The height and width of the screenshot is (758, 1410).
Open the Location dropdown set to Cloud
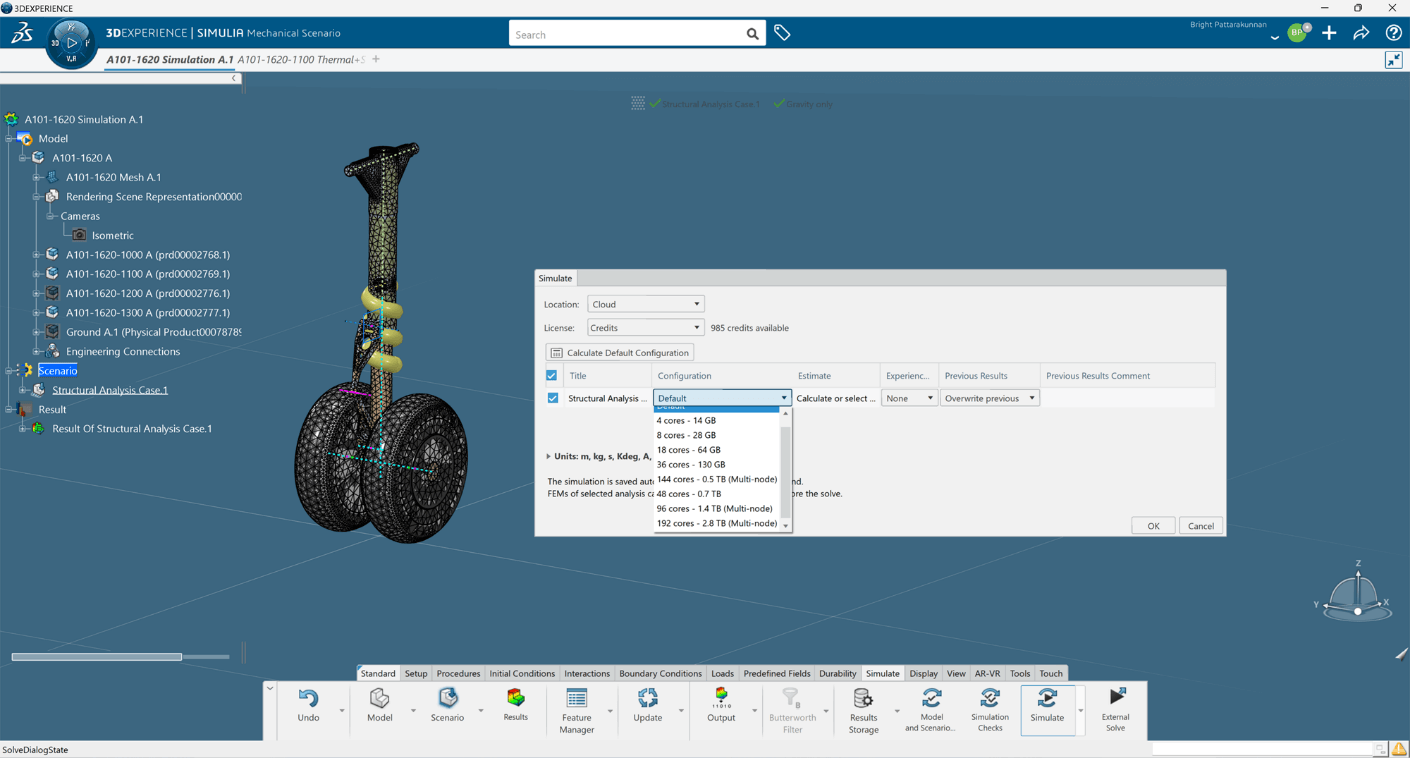pyautogui.click(x=646, y=304)
